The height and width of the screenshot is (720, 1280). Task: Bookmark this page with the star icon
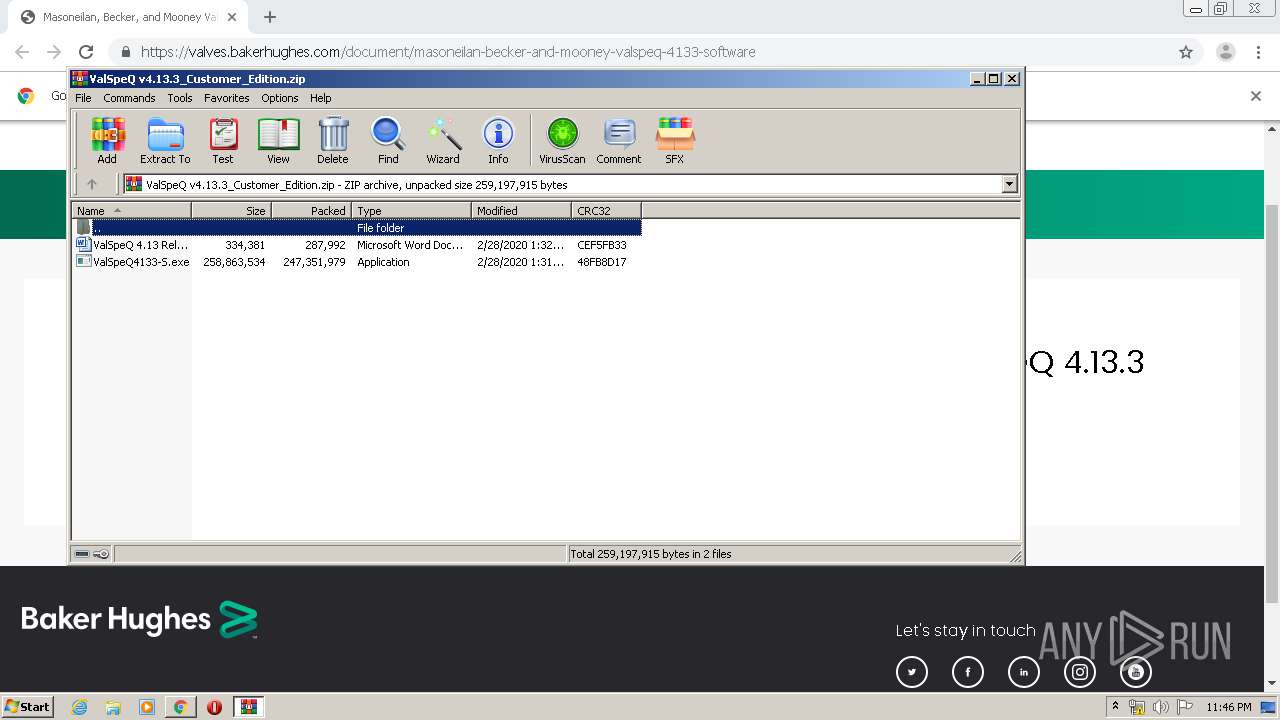[x=1186, y=52]
